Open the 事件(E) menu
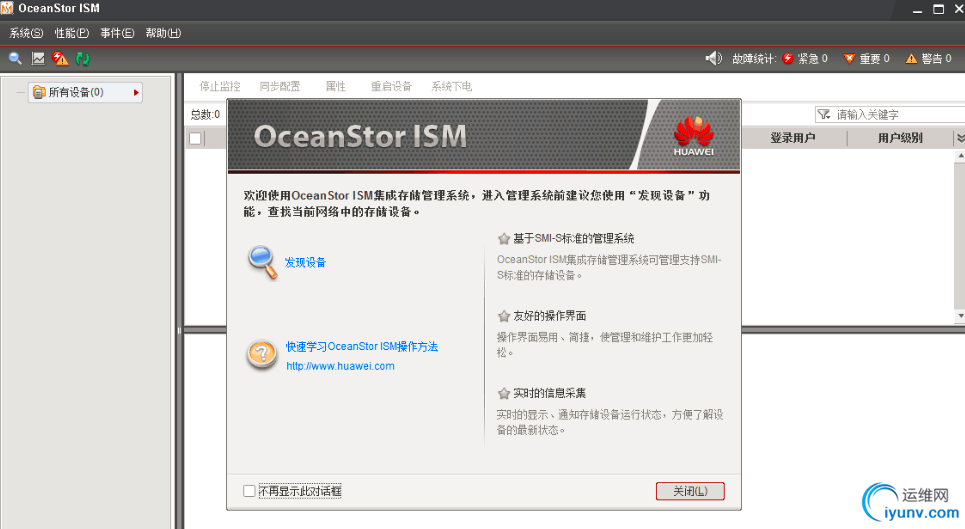This screenshot has height=529, width=965. click(x=117, y=33)
